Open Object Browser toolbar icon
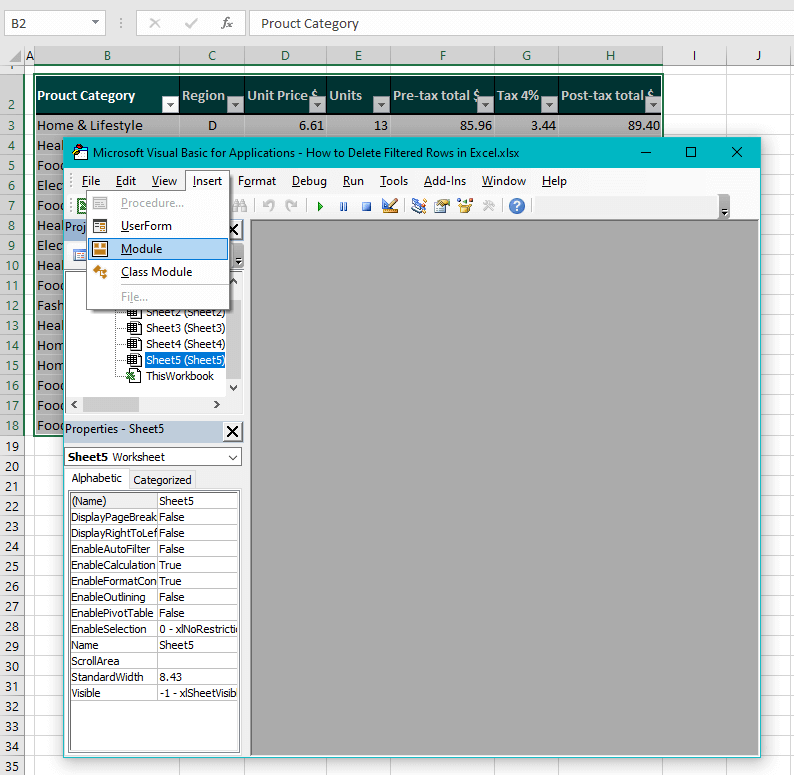This screenshot has width=794, height=775. pyautogui.click(x=465, y=206)
